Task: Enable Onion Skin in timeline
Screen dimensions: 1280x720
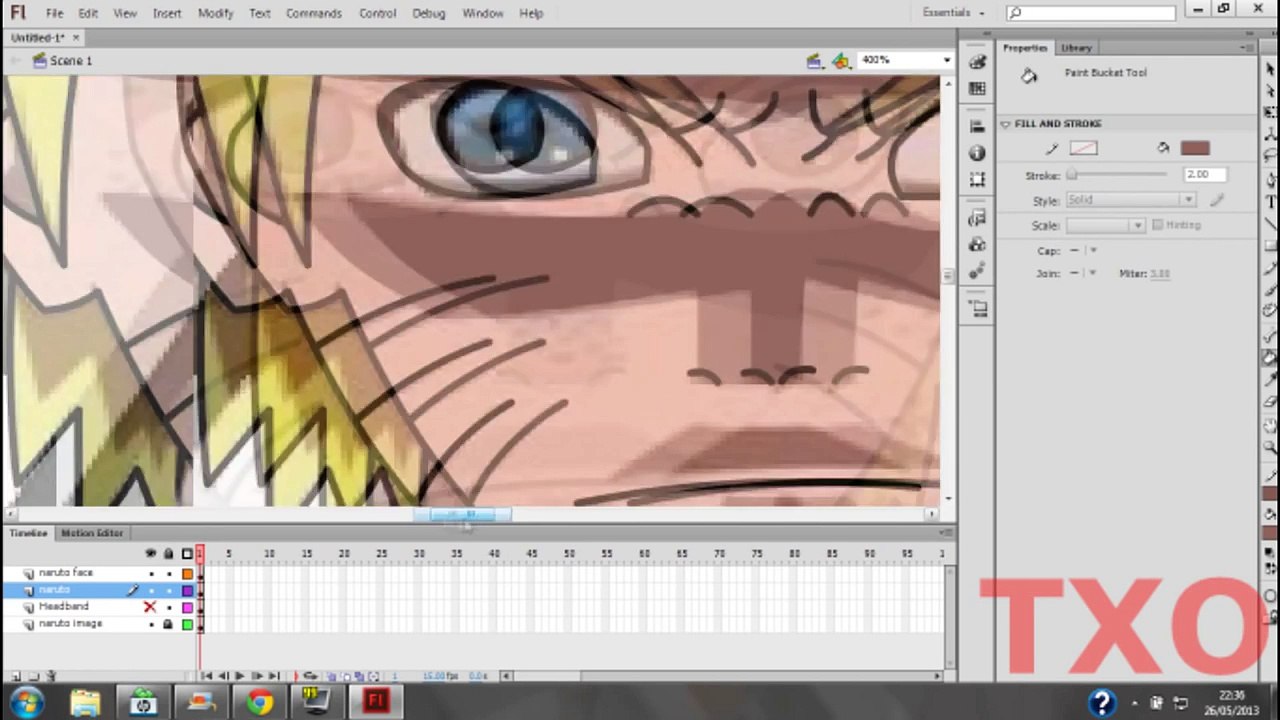Action: (333, 676)
